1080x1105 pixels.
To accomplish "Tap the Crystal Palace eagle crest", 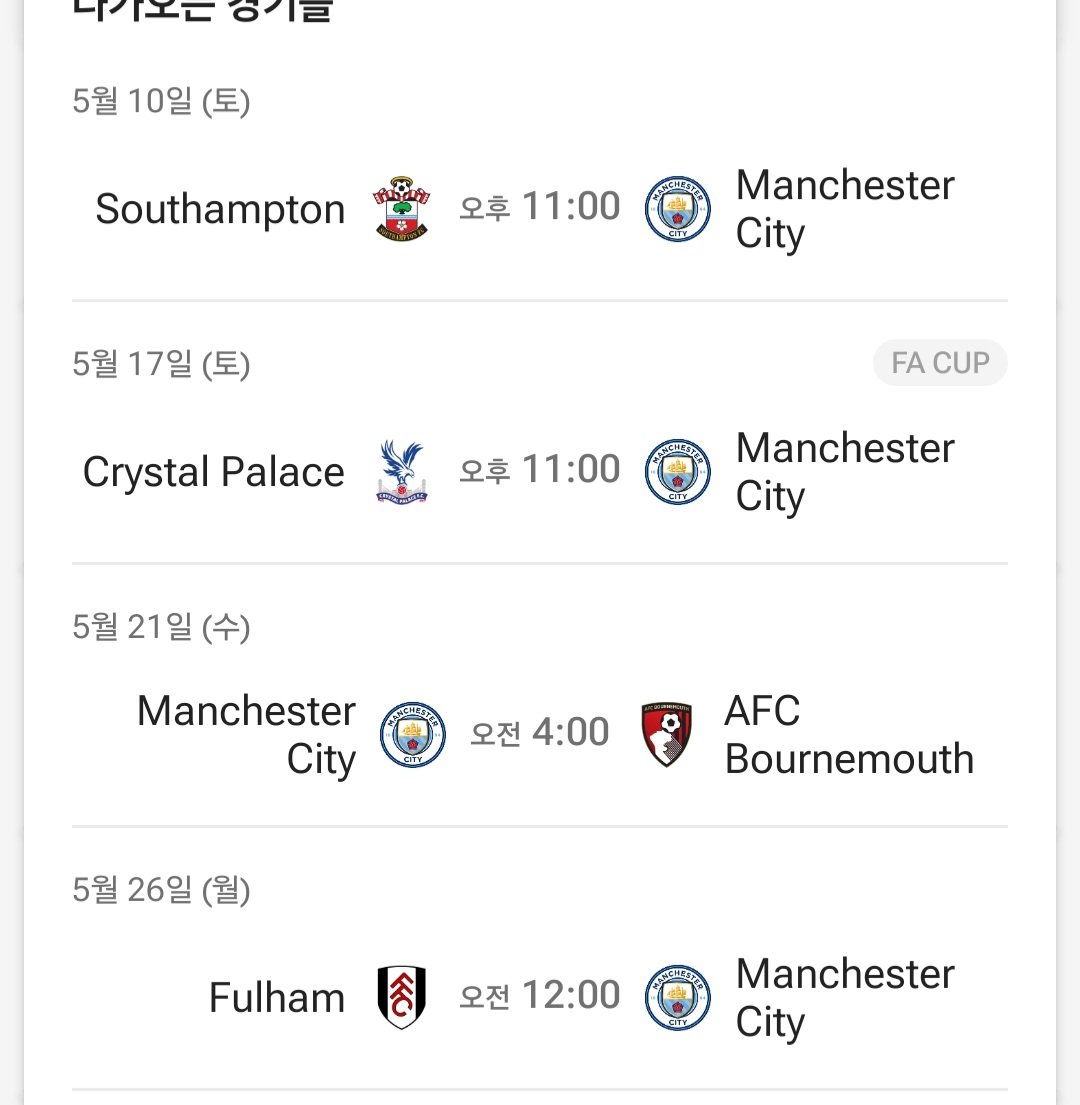I will [402, 471].
